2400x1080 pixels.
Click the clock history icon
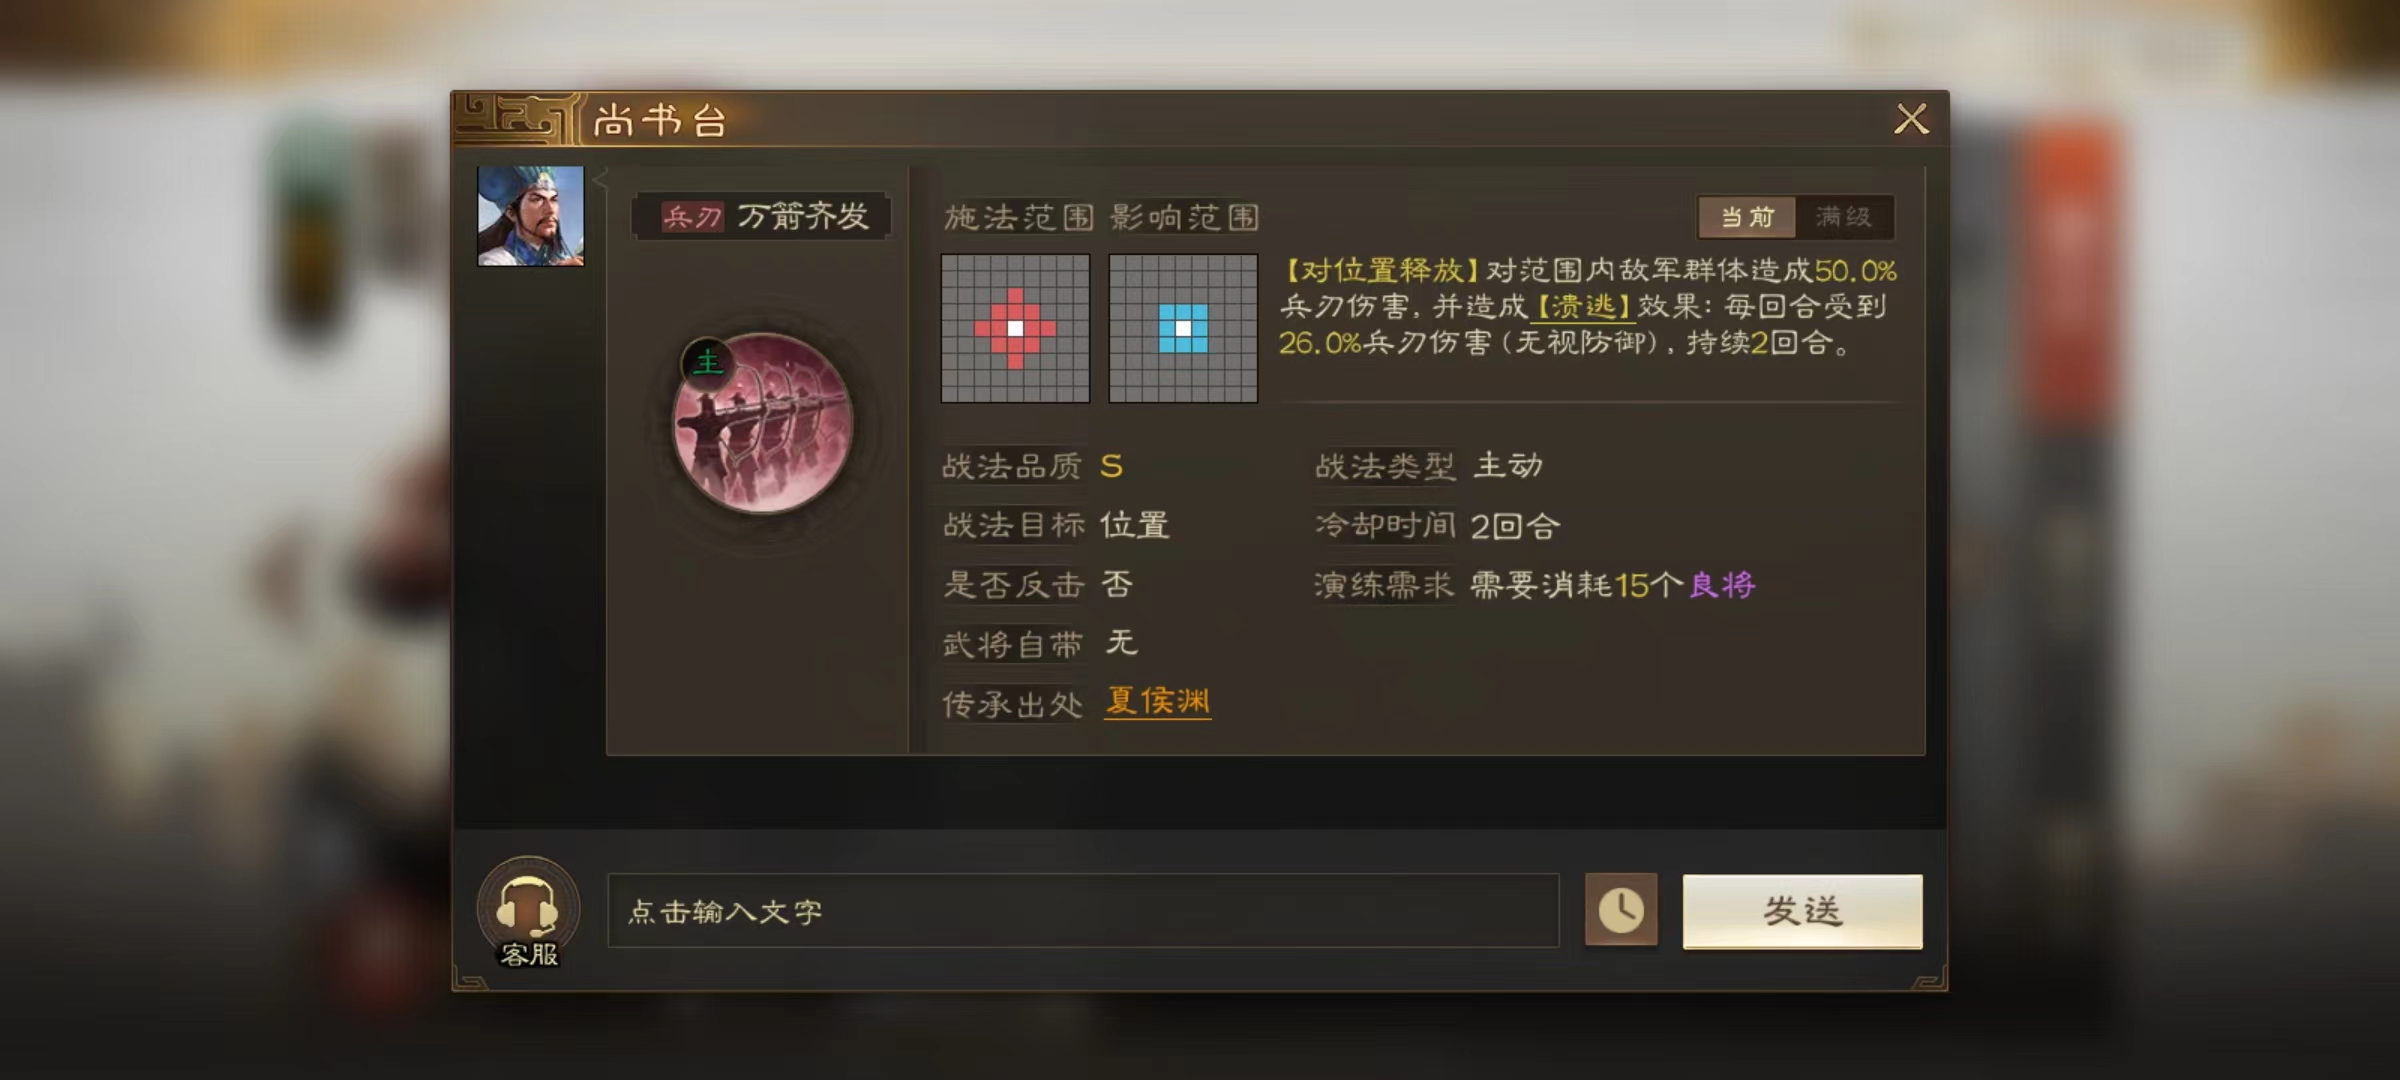(1621, 910)
